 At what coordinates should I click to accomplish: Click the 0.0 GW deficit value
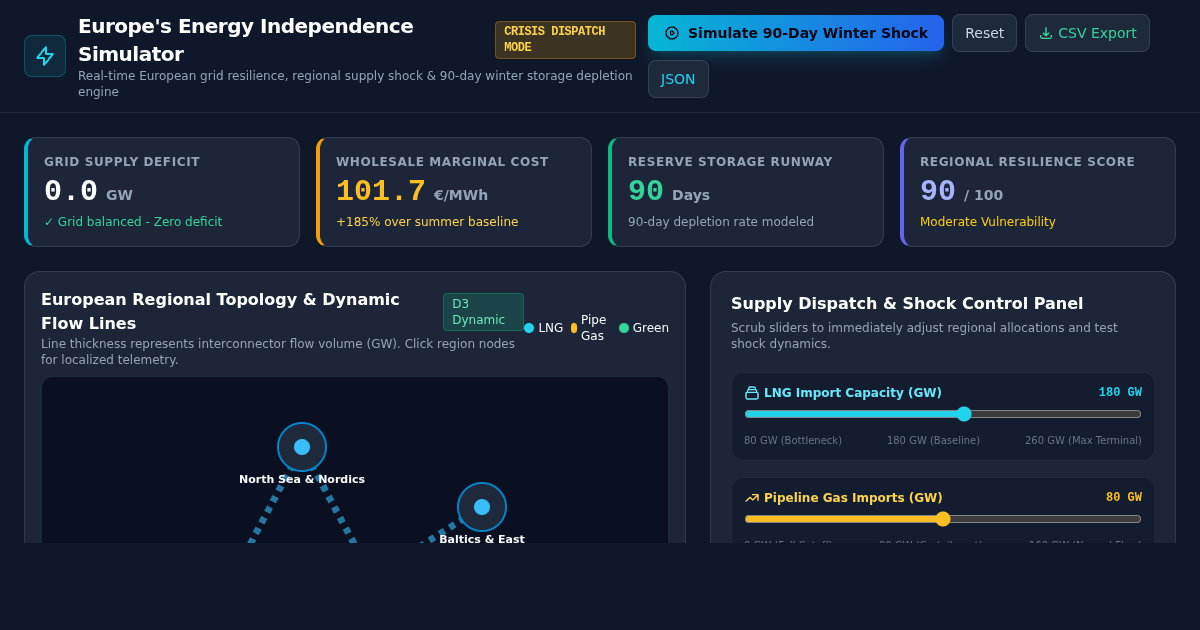(88, 191)
